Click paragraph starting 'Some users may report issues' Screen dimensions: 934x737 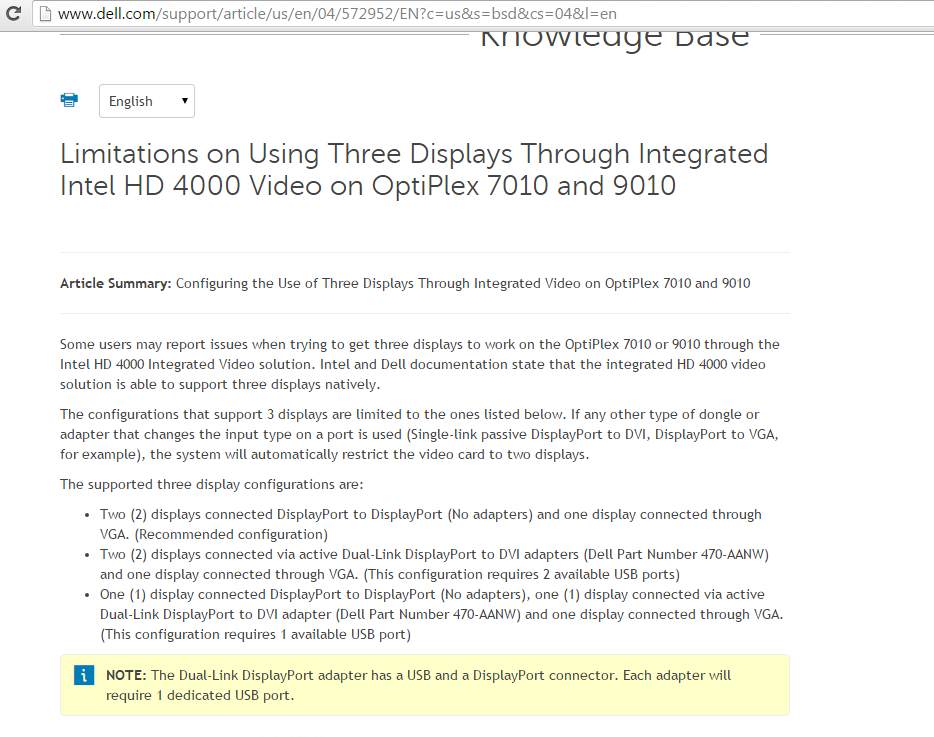tap(419, 364)
